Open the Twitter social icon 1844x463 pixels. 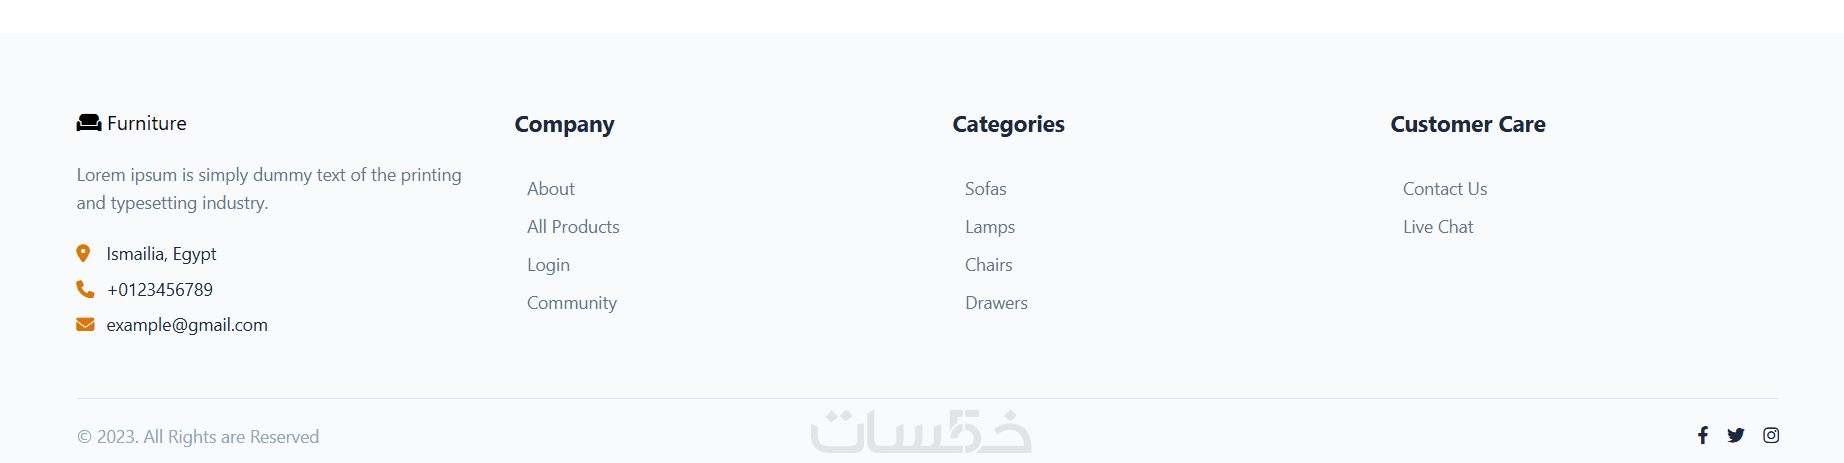(1735, 435)
